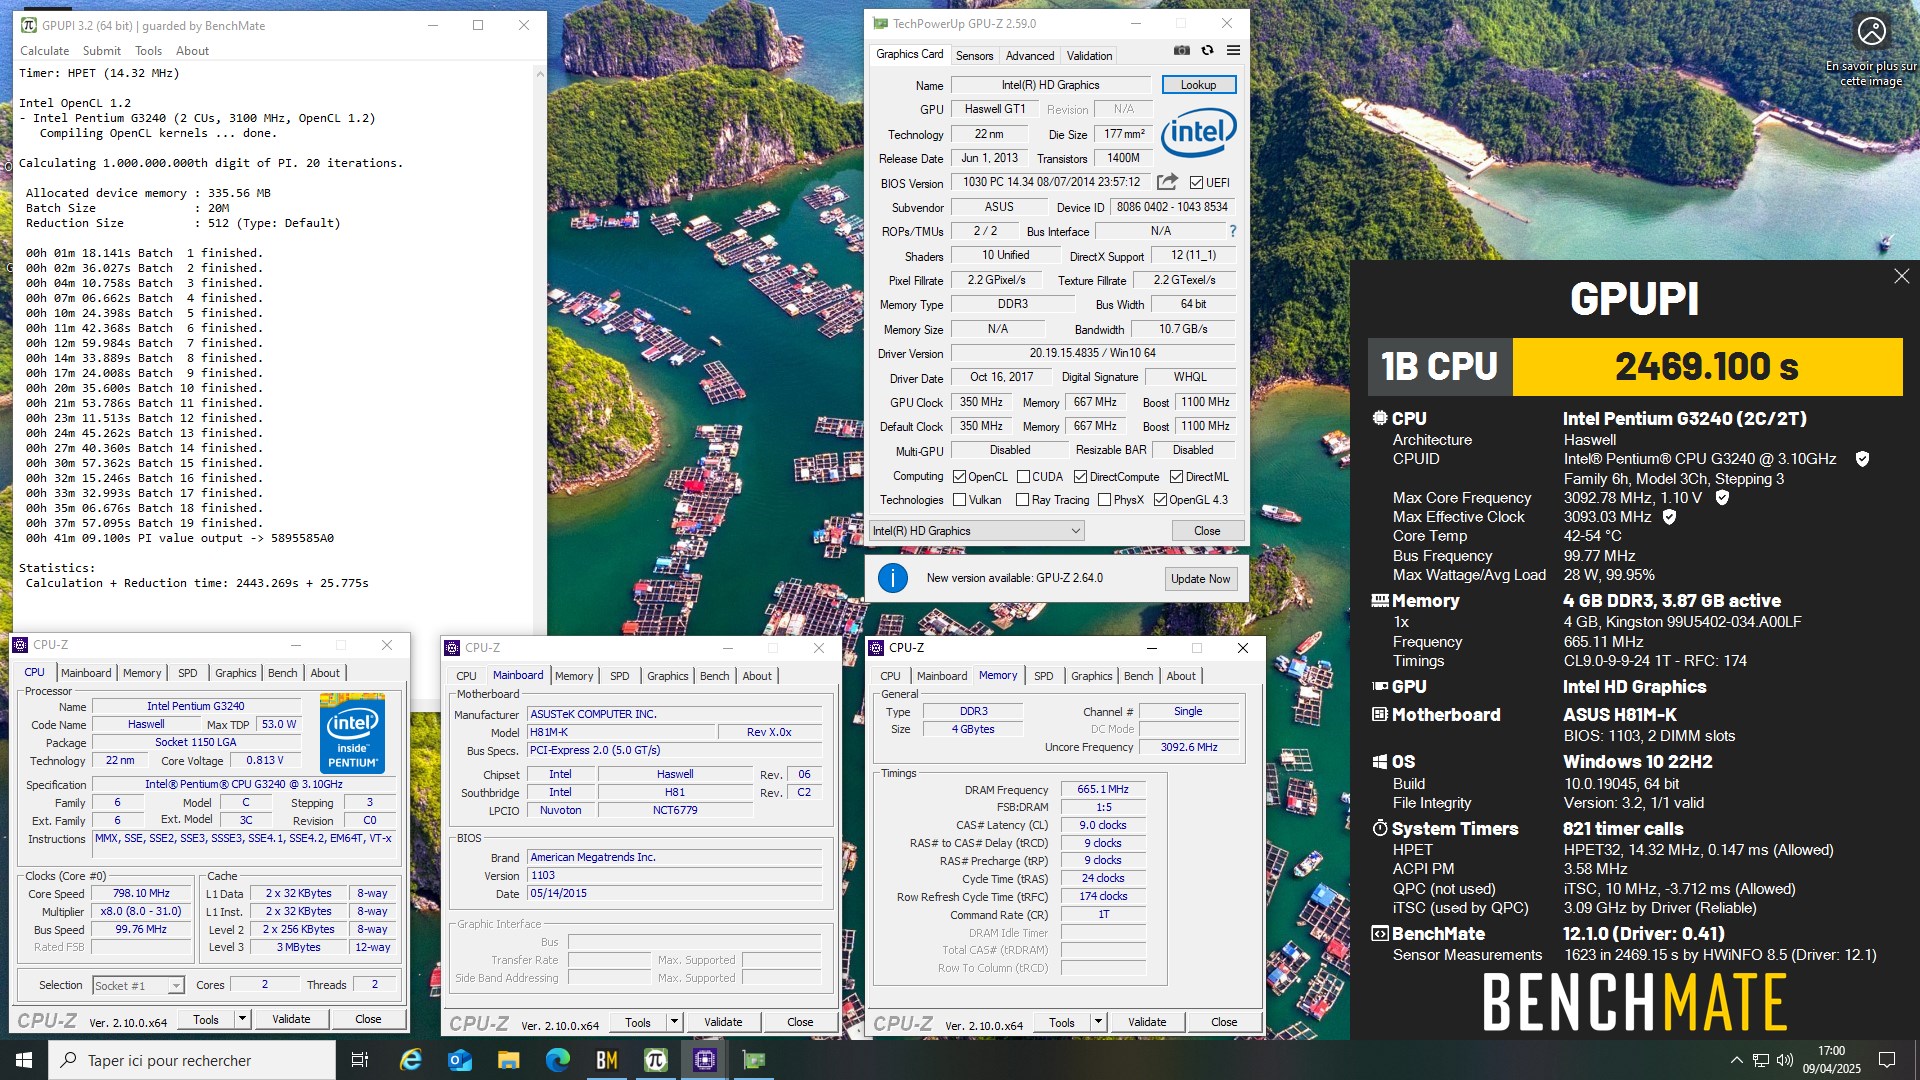Toggle the PhysX checkbox
1920x1080 pixels.
(x=1104, y=500)
